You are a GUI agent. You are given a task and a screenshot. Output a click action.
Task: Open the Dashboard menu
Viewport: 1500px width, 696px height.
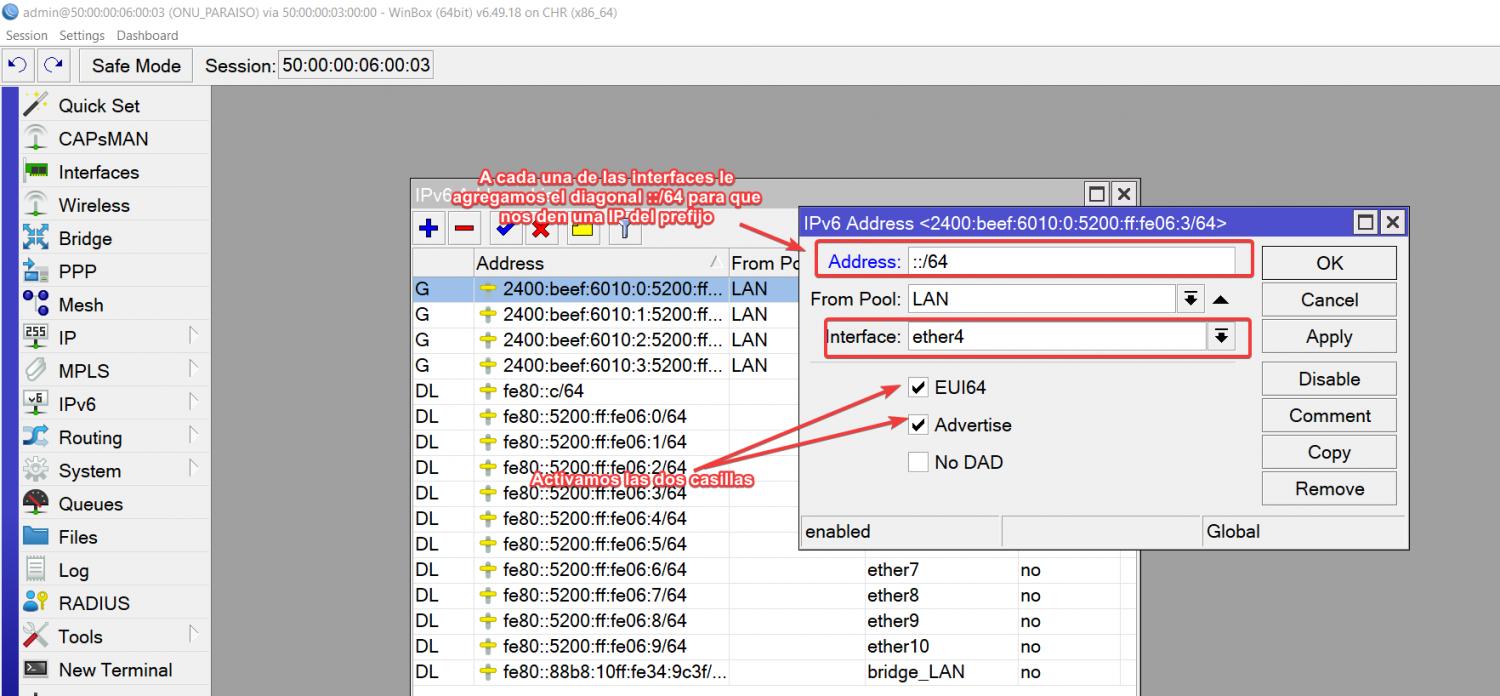click(x=147, y=35)
